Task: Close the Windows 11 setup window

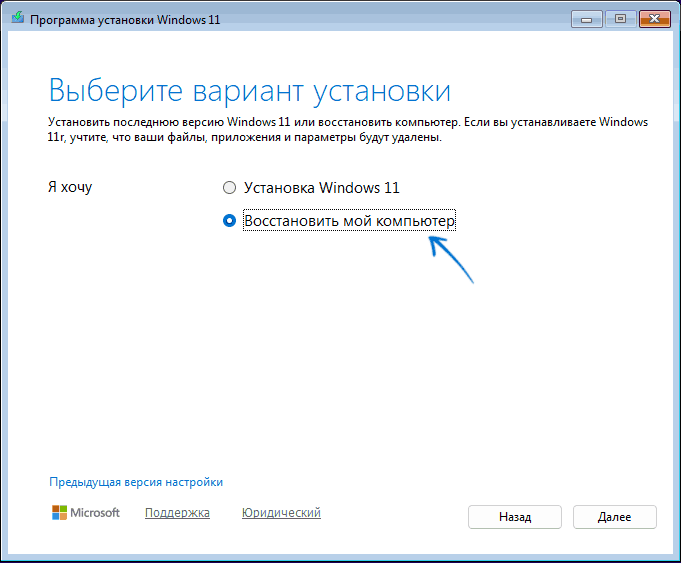Action: tap(655, 19)
